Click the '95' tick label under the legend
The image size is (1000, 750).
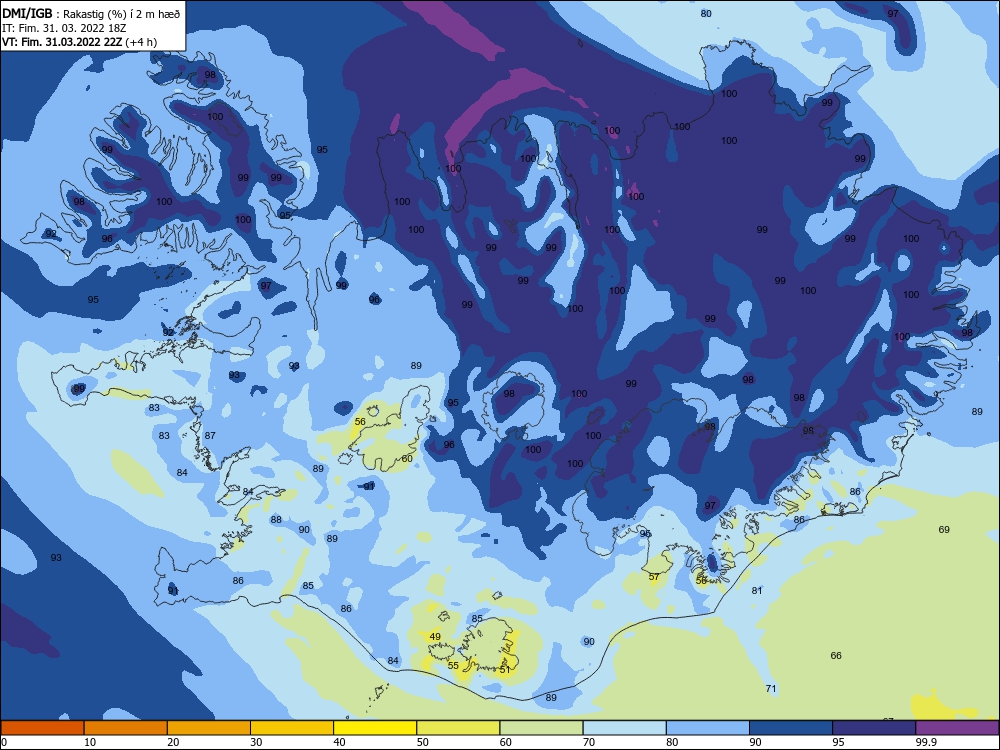[839, 742]
